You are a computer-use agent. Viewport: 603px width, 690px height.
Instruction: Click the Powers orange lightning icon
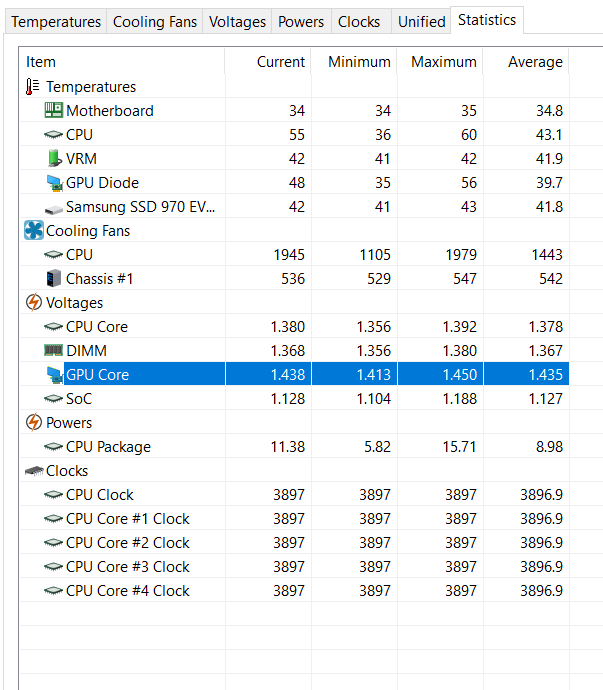pos(33,423)
